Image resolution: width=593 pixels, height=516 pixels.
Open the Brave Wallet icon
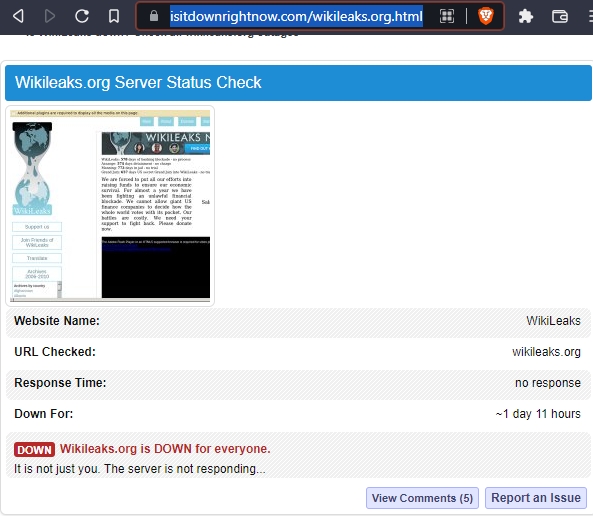560,16
